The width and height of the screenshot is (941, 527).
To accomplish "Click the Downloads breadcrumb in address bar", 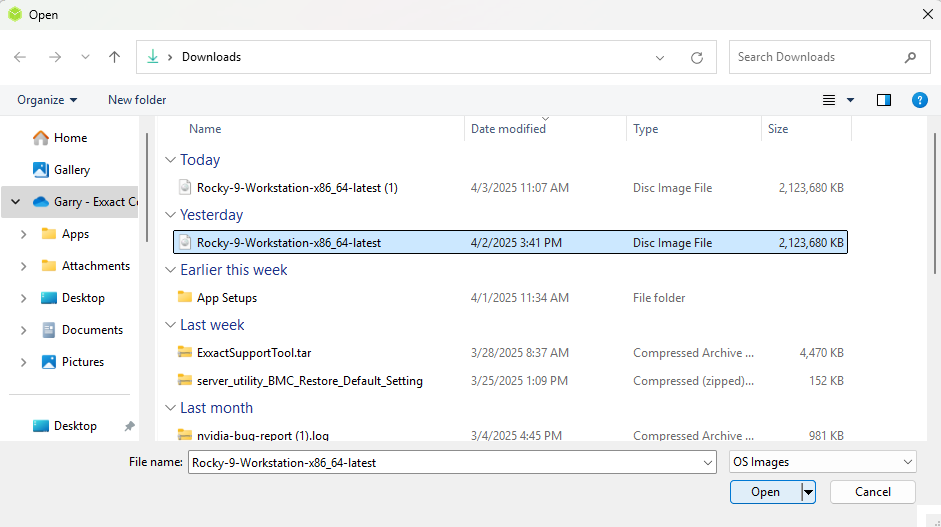I will [211, 57].
